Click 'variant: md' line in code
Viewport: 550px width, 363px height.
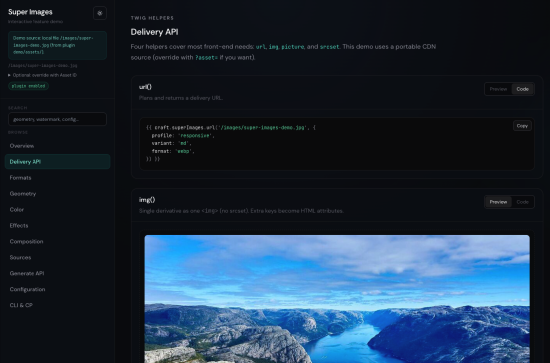(x=172, y=143)
